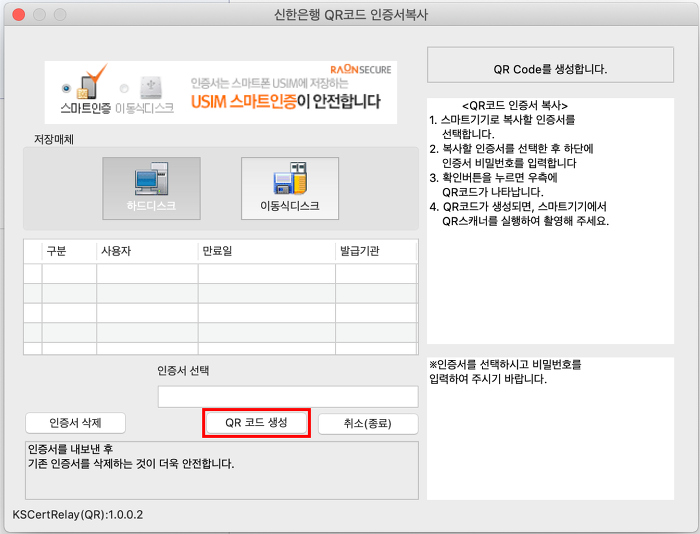Image resolution: width=700 pixels, height=534 pixels.
Task: Choose 이동식디스크 storage media button
Action: coord(290,188)
